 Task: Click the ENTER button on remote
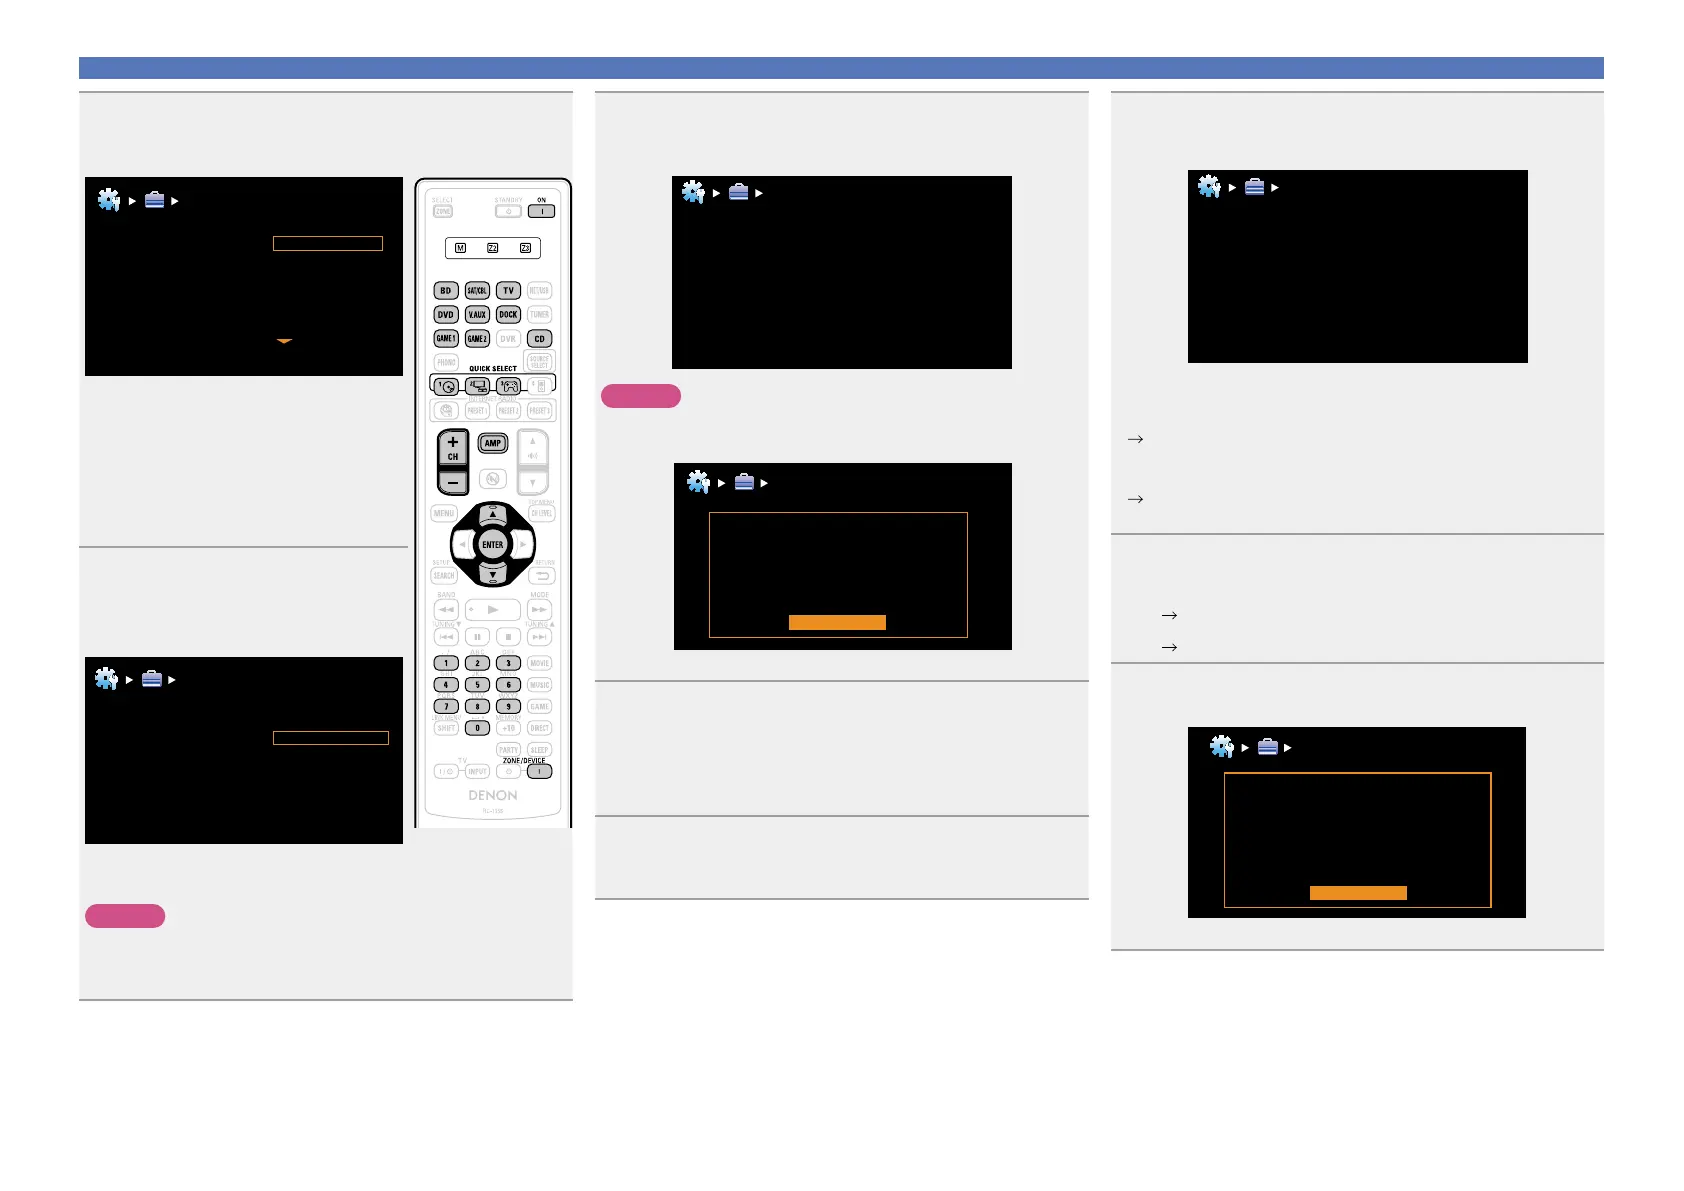tap(492, 545)
